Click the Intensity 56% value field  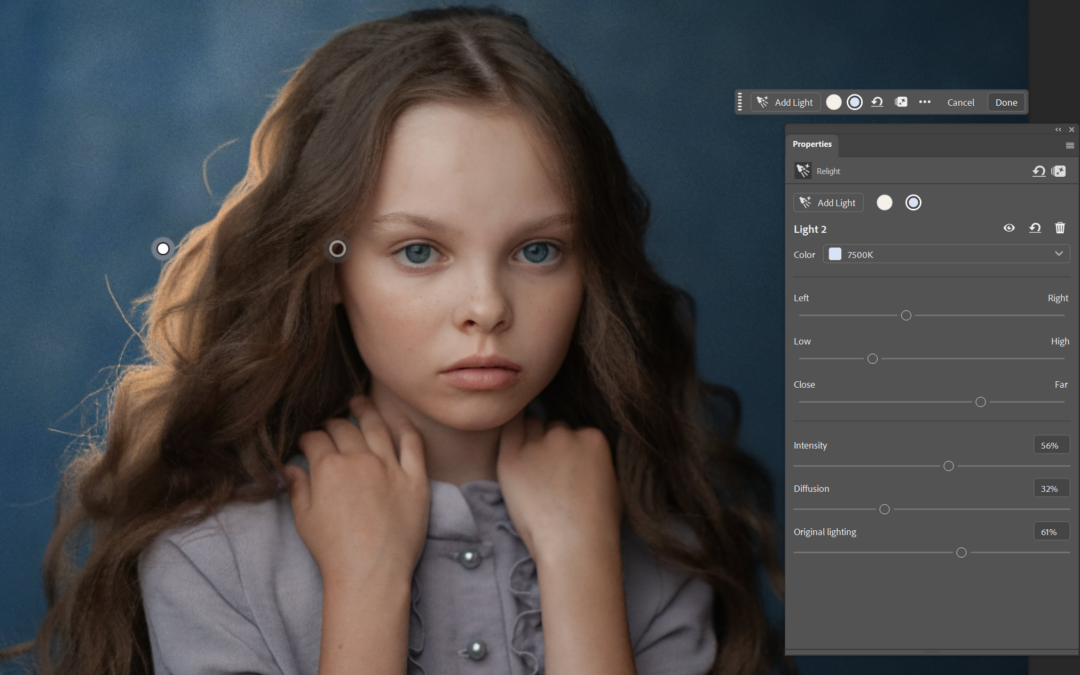click(x=1051, y=445)
